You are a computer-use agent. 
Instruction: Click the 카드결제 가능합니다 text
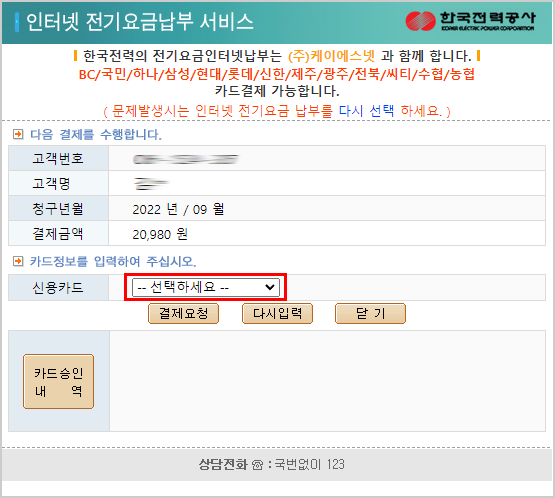pos(277,91)
